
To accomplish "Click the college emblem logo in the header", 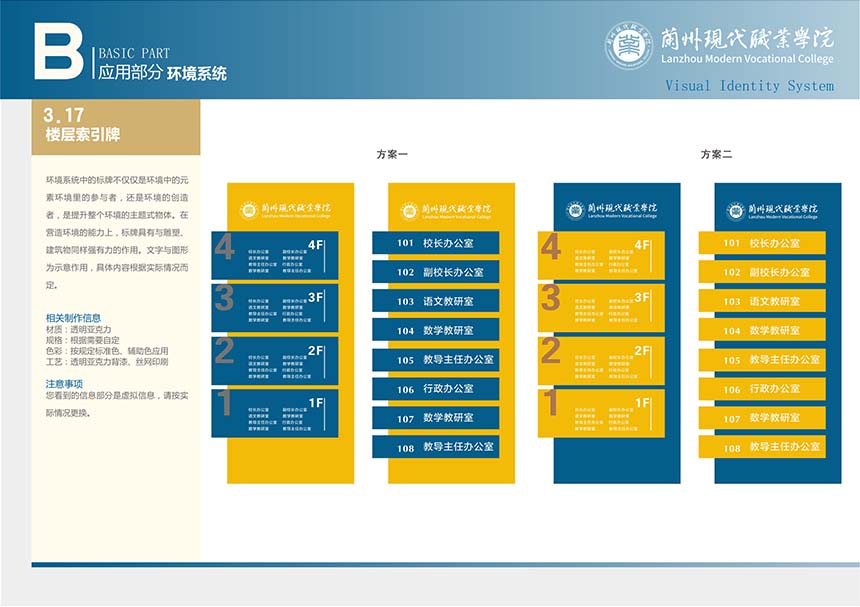I will tap(628, 46).
